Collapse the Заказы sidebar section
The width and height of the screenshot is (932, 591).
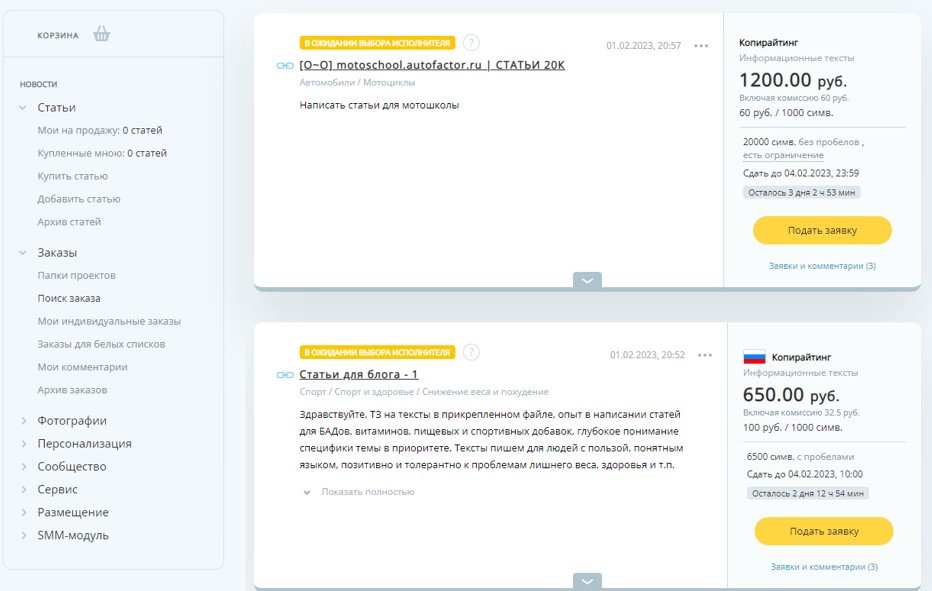23,253
